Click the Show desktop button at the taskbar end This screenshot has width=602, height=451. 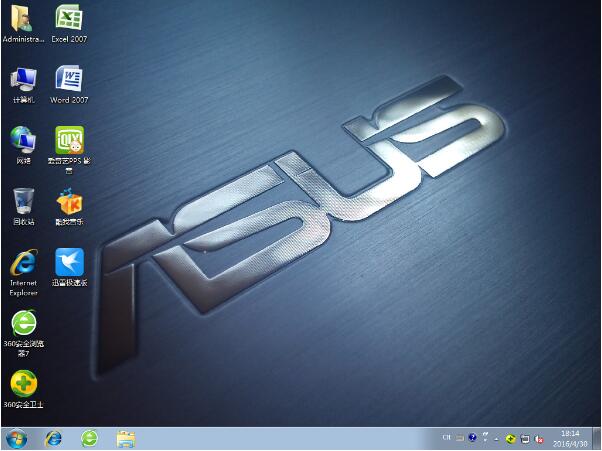596,439
